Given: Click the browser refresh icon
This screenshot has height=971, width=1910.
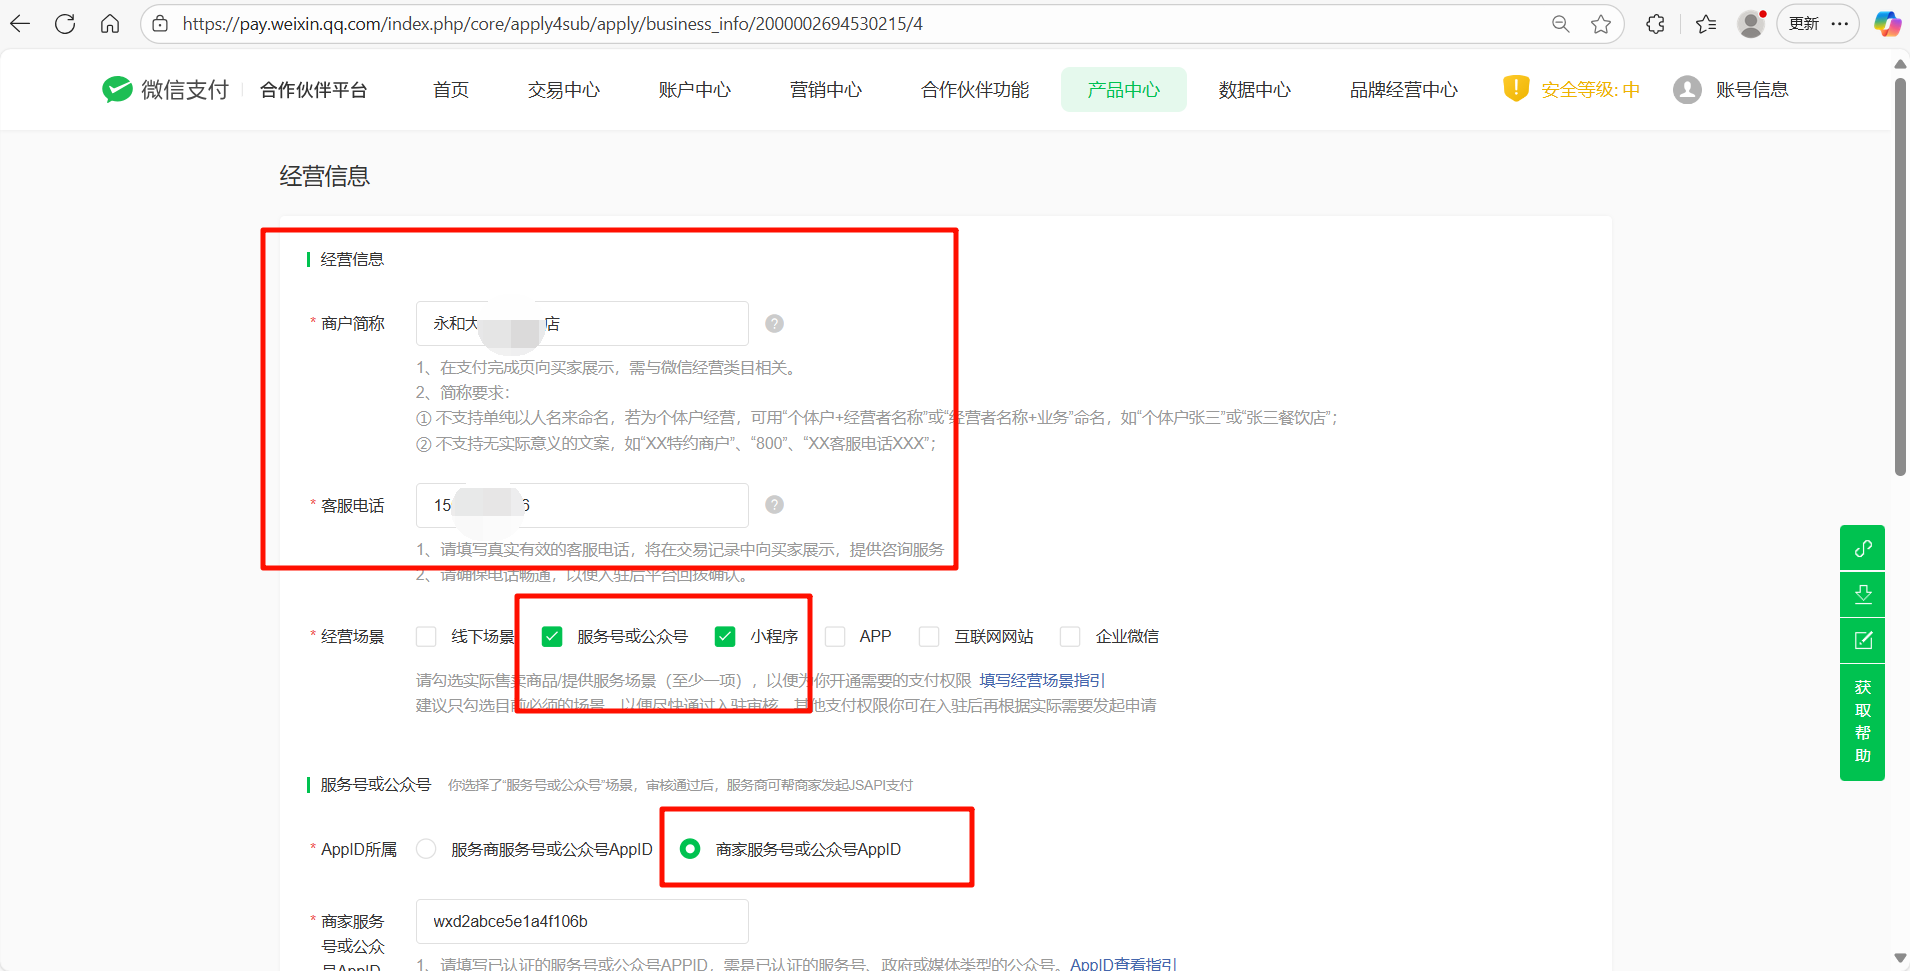Looking at the screenshot, I should [x=65, y=24].
